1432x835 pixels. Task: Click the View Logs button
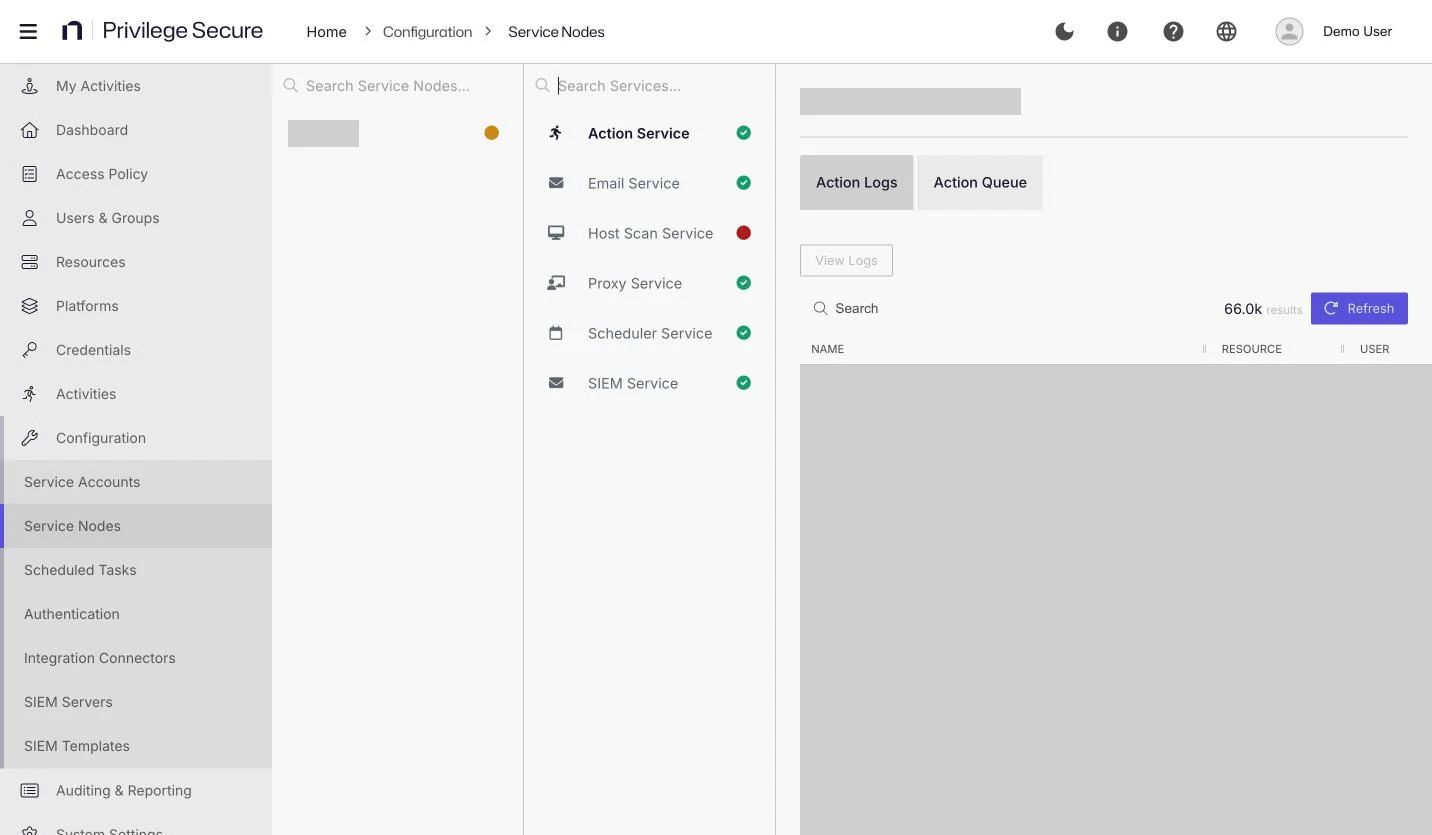click(x=846, y=261)
